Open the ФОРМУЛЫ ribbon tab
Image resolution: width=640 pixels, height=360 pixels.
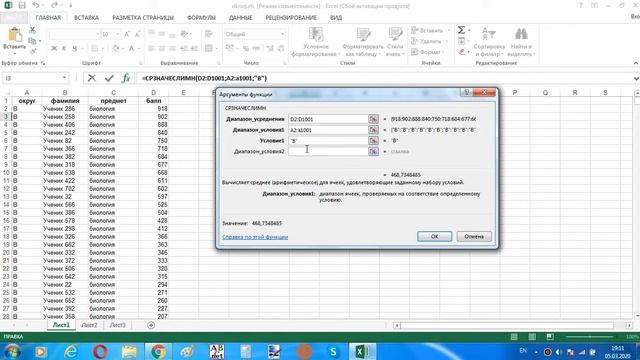201,18
